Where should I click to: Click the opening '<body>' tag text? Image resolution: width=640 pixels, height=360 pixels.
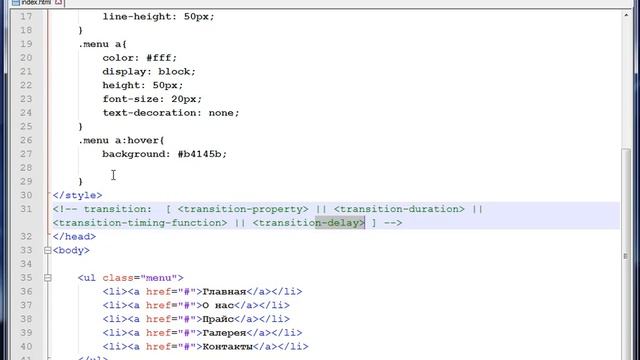[x=71, y=250]
